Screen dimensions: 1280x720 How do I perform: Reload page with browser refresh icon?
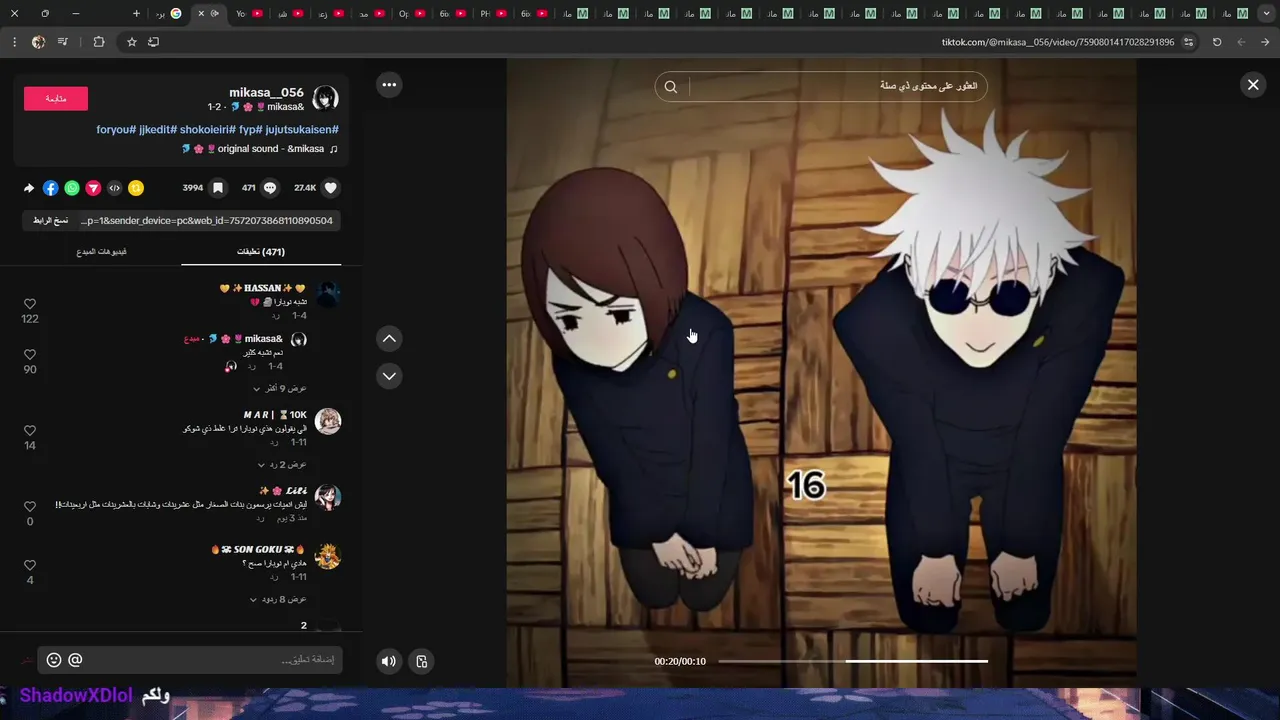(x=1217, y=42)
